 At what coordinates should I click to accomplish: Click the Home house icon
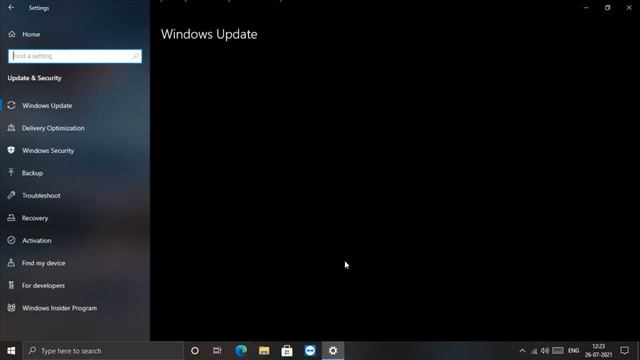(x=12, y=34)
